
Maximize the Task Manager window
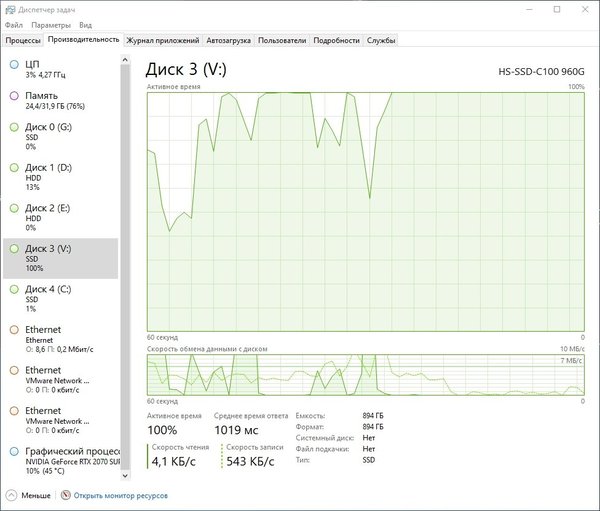click(557, 10)
